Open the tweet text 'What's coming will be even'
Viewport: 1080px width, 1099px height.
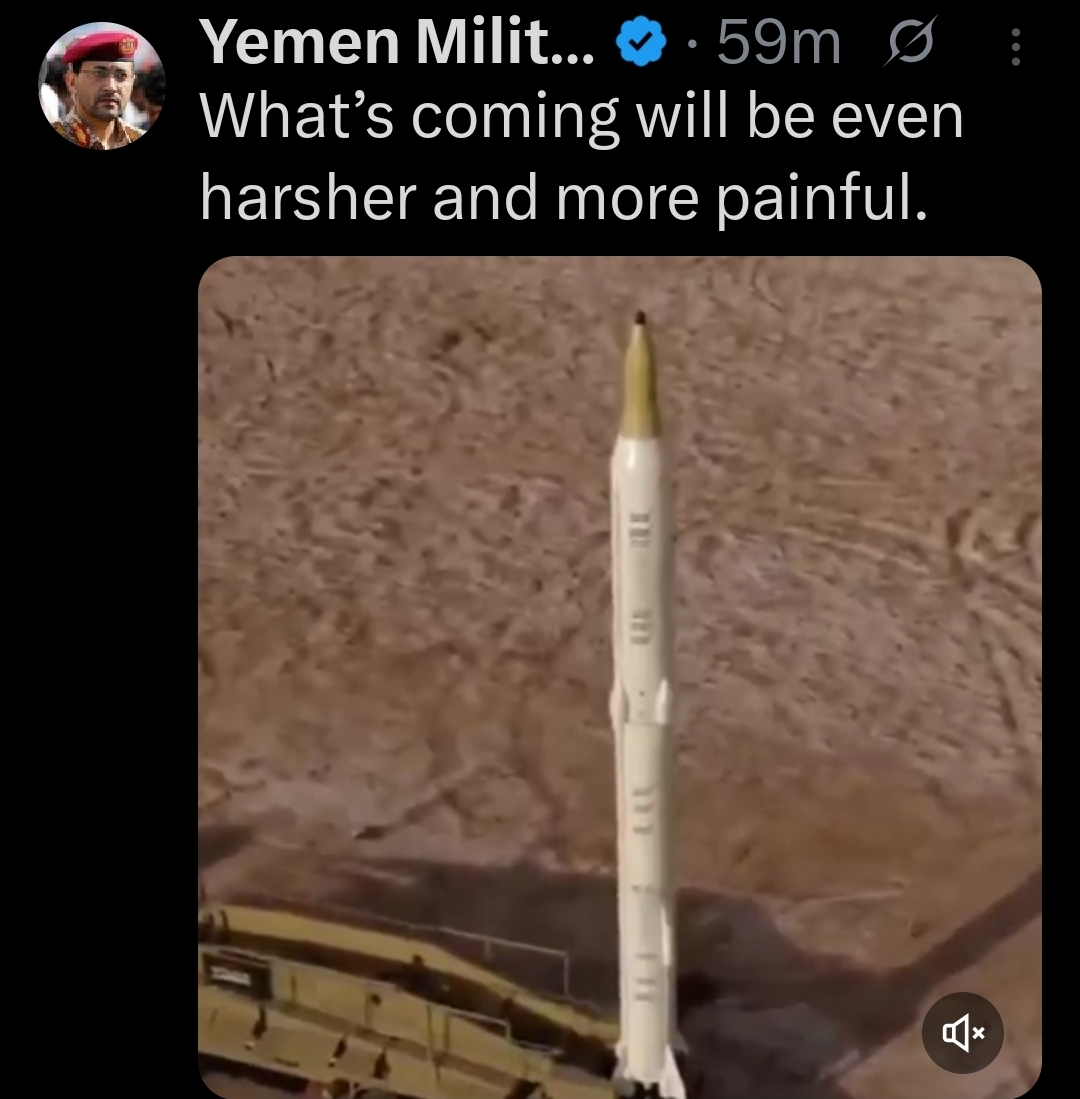(582, 117)
